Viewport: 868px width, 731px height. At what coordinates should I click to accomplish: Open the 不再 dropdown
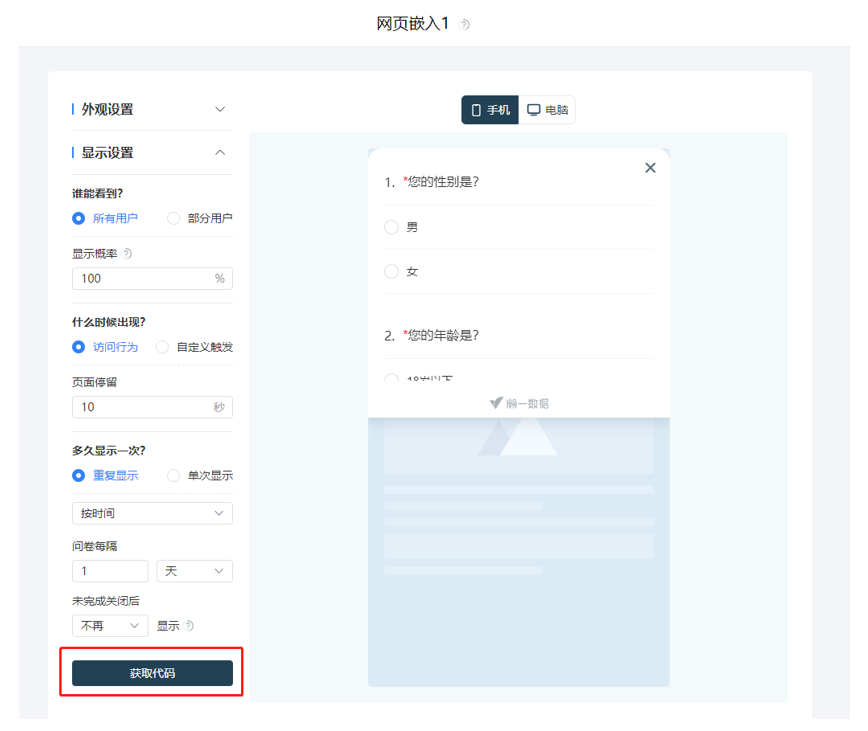(x=110, y=625)
